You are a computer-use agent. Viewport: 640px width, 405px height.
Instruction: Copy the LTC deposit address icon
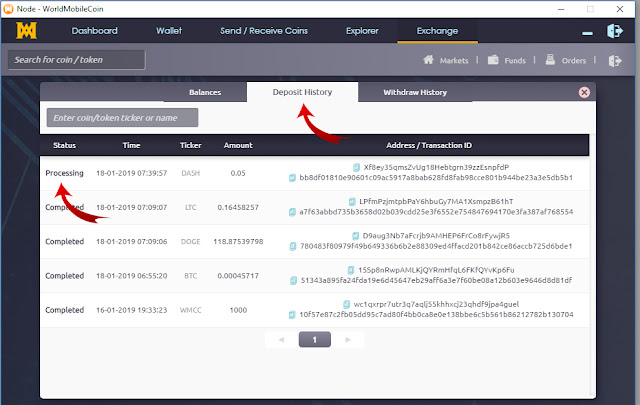(352, 202)
